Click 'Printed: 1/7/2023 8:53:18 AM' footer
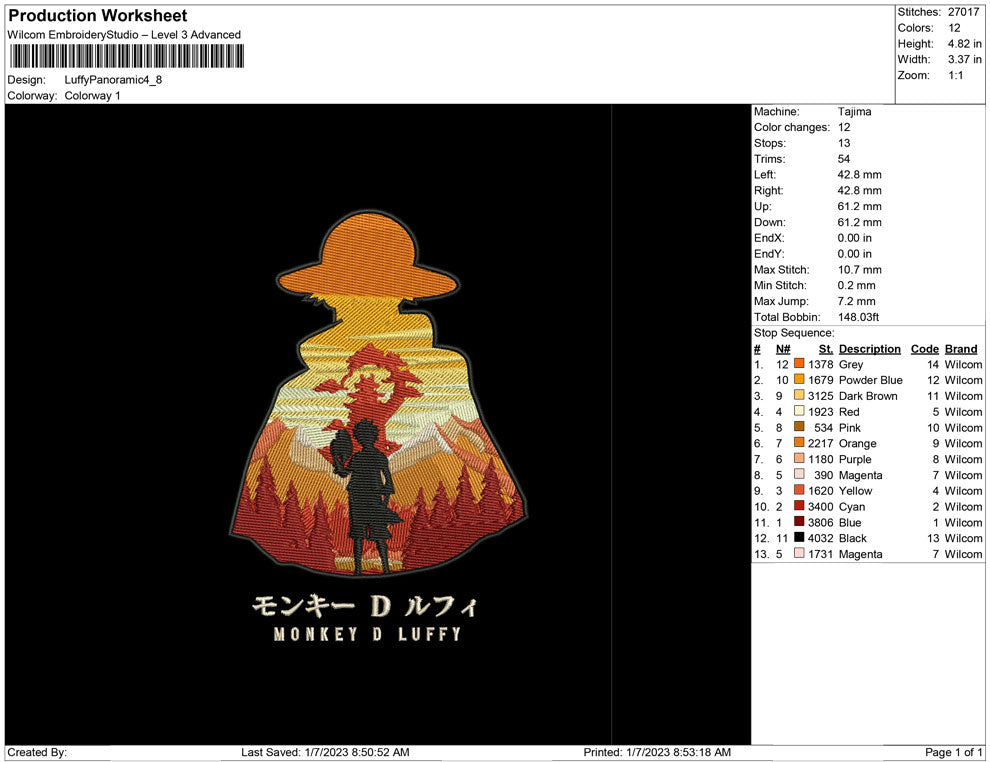 (657, 752)
